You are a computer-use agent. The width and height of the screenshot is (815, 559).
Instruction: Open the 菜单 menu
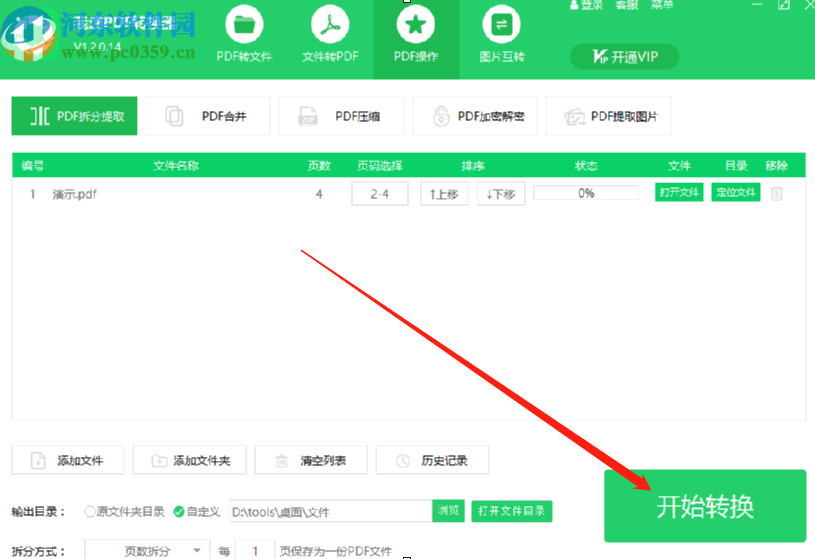(x=662, y=5)
